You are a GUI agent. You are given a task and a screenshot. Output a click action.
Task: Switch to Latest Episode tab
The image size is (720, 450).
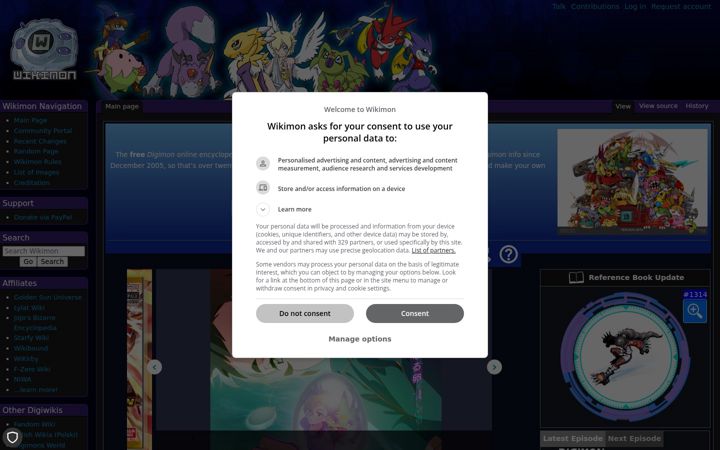tap(573, 439)
